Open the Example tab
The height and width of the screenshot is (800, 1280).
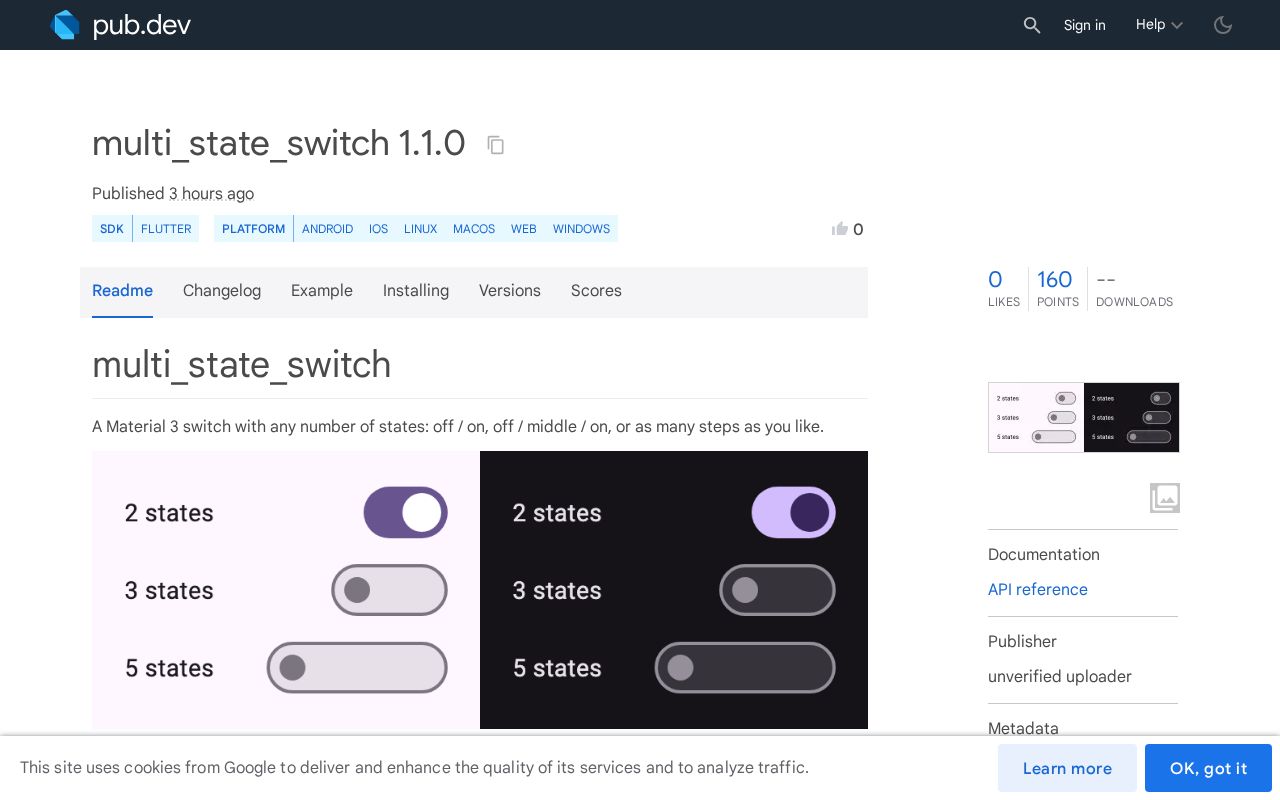point(322,291)
